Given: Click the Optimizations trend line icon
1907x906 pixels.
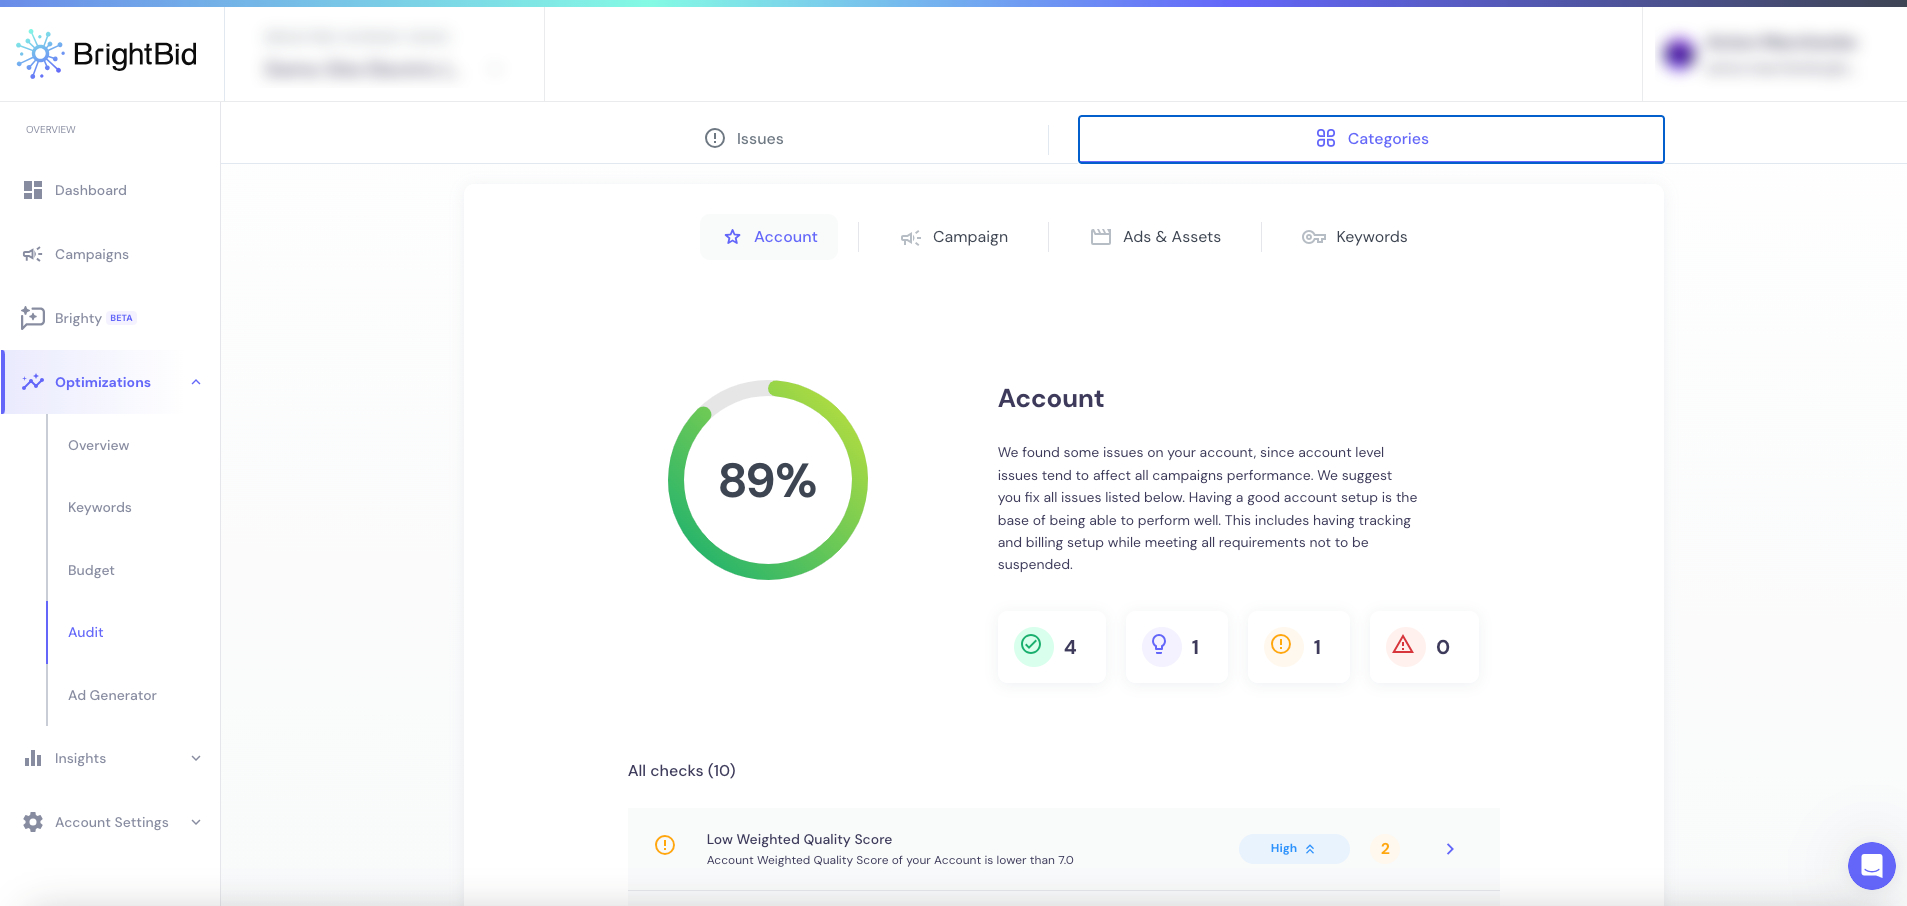Looking at the screenshot, I should click(33, 382).
